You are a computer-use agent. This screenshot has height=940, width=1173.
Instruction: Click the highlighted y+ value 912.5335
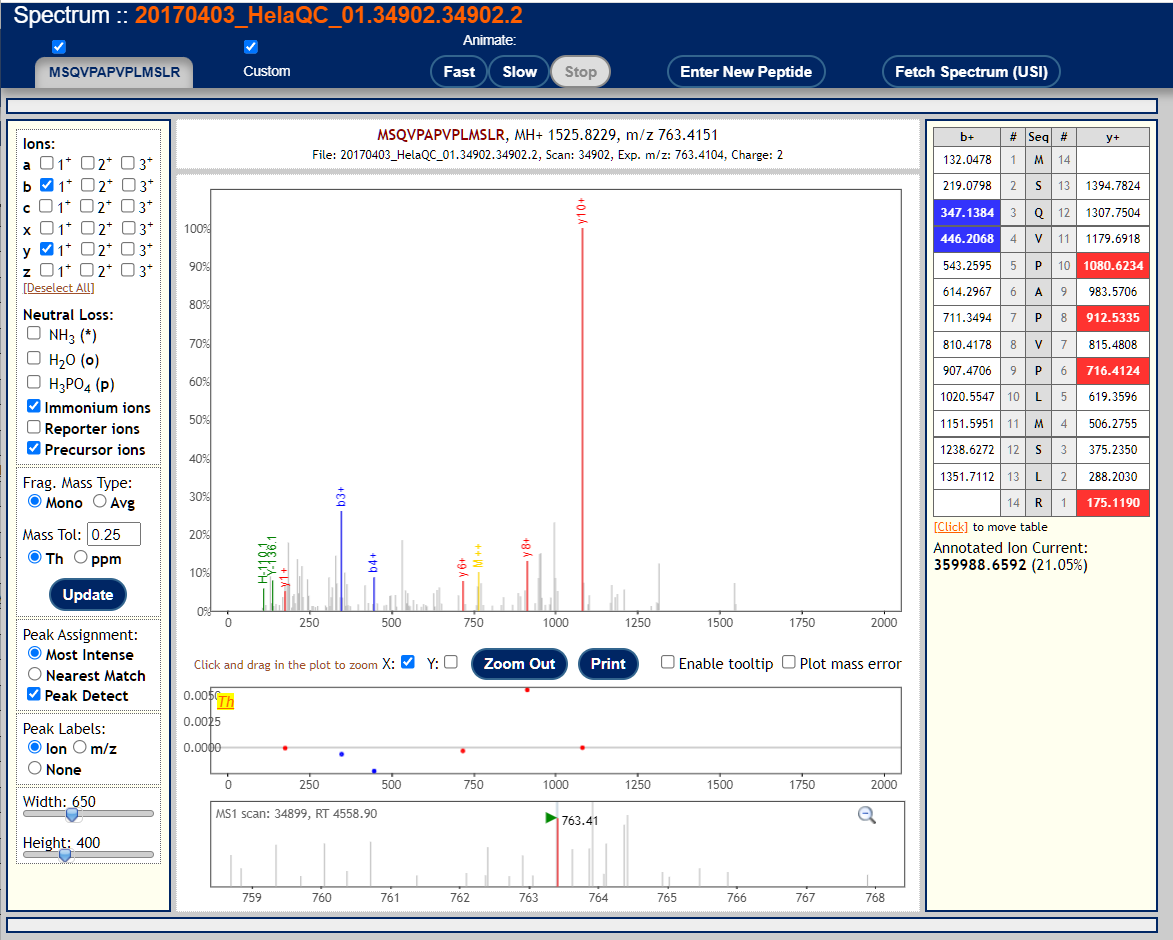1113,318
